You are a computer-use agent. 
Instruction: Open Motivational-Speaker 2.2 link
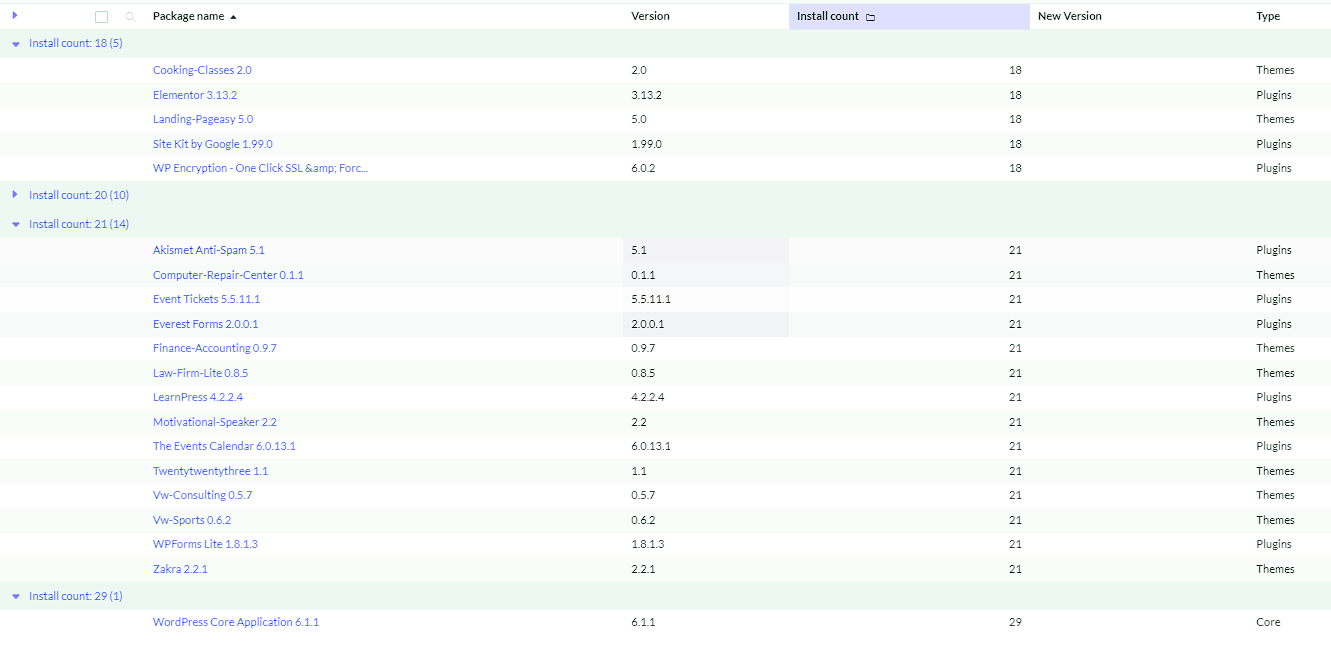coord(215,422)
